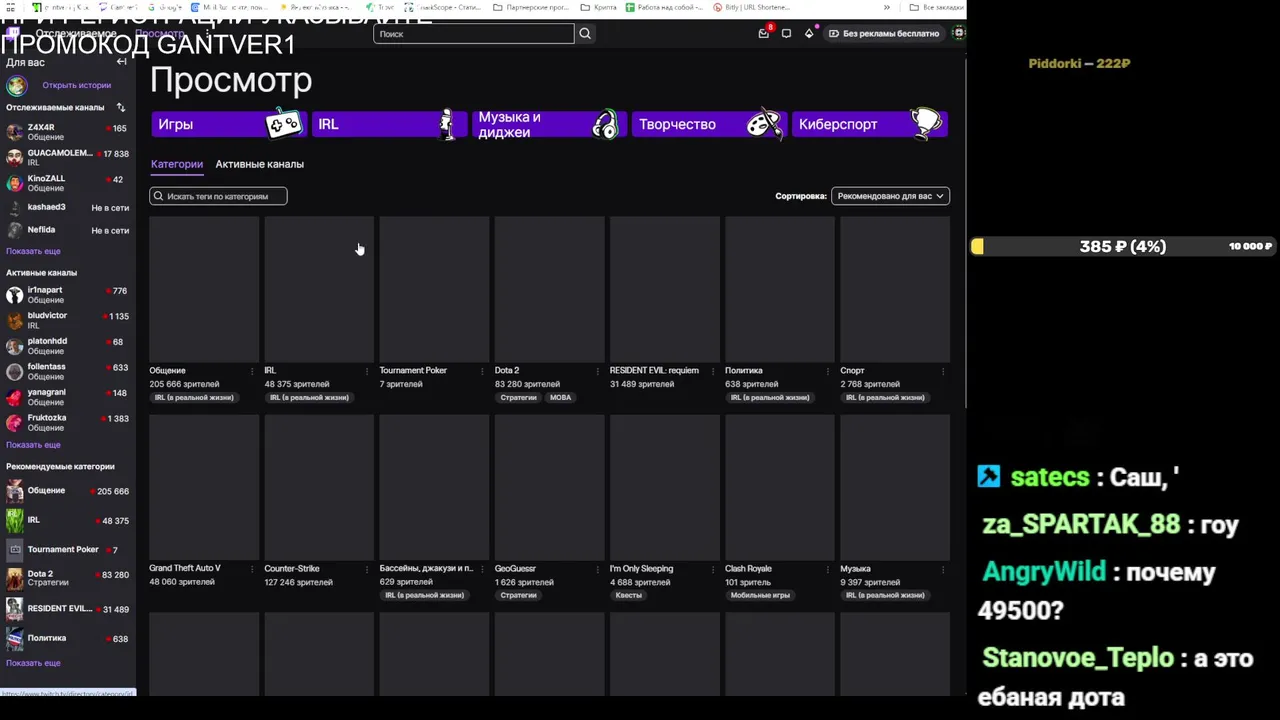
Task: Click 'Показать еще' under followed channels
Action: 33,251
